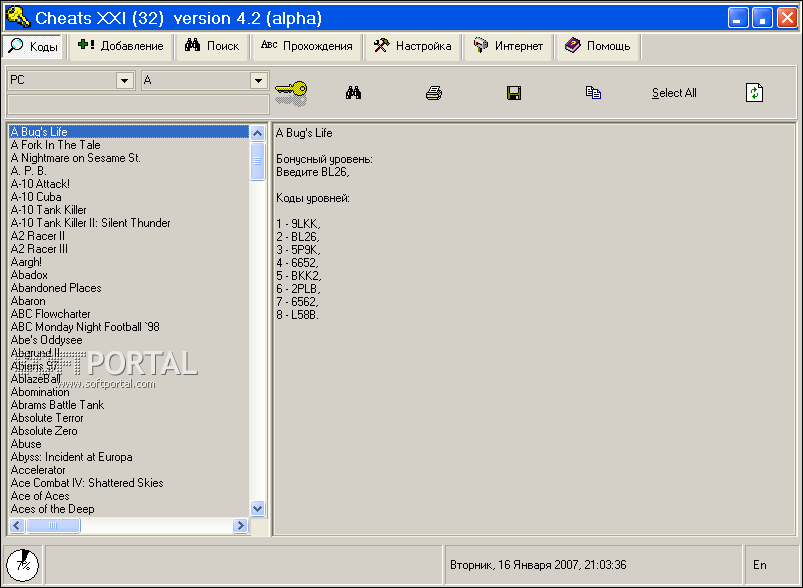The width and height of the screenshot is (803, 588).
Task: Select ABC Flowcharter in the list
Action: pyautogui.click(x=129, y=314)
